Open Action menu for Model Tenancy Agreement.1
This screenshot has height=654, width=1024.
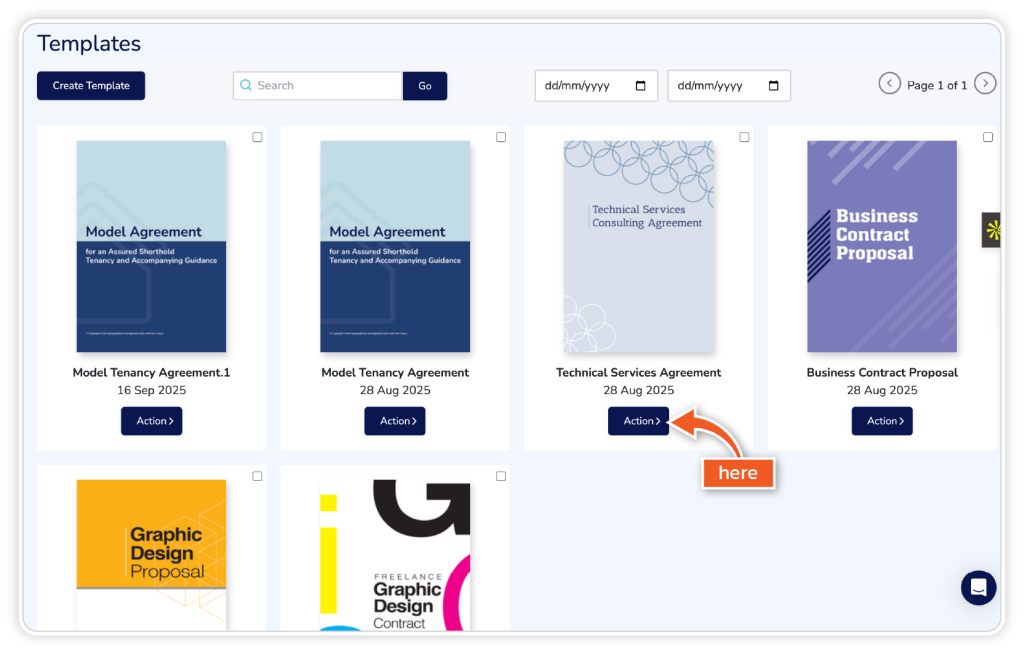tap(151, 421)
